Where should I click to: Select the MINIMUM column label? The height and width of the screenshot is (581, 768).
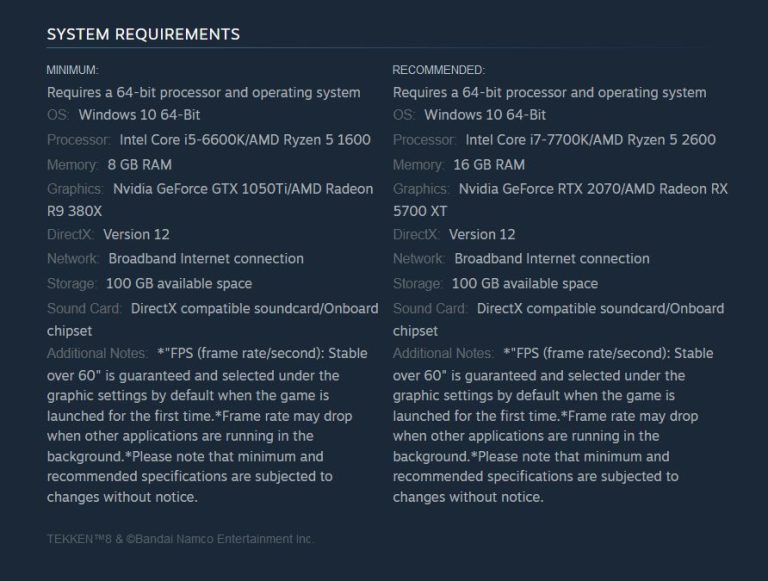[x=72, y=70]
